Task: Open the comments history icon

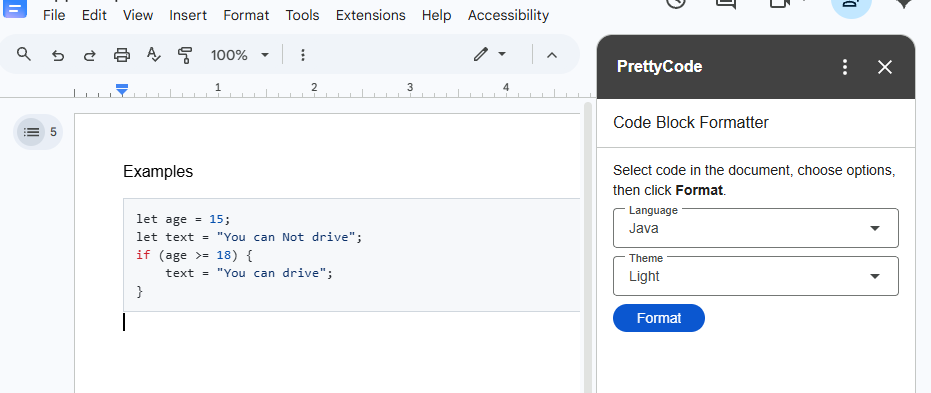Action: tap(726, 3)
